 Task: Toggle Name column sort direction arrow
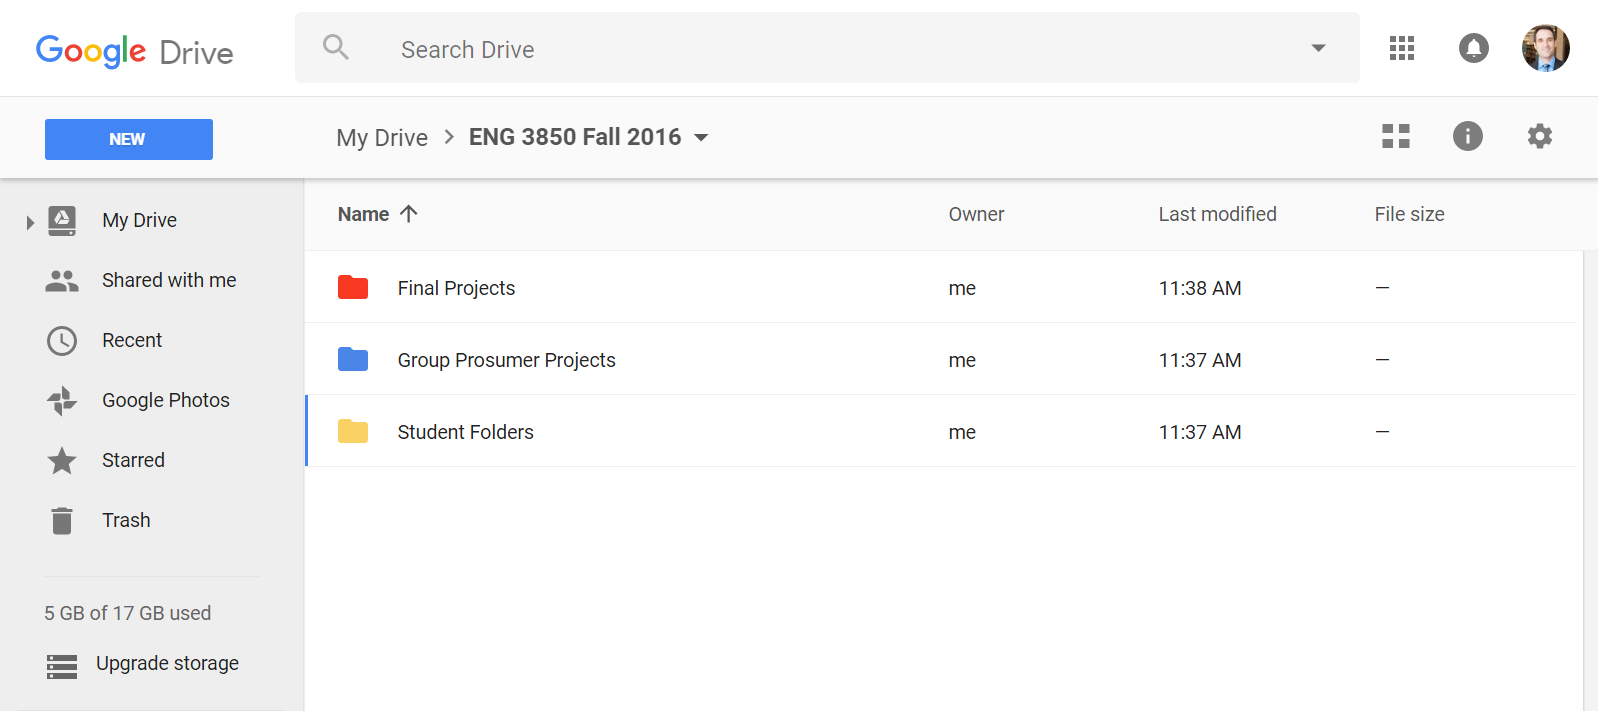pos(408,214)
